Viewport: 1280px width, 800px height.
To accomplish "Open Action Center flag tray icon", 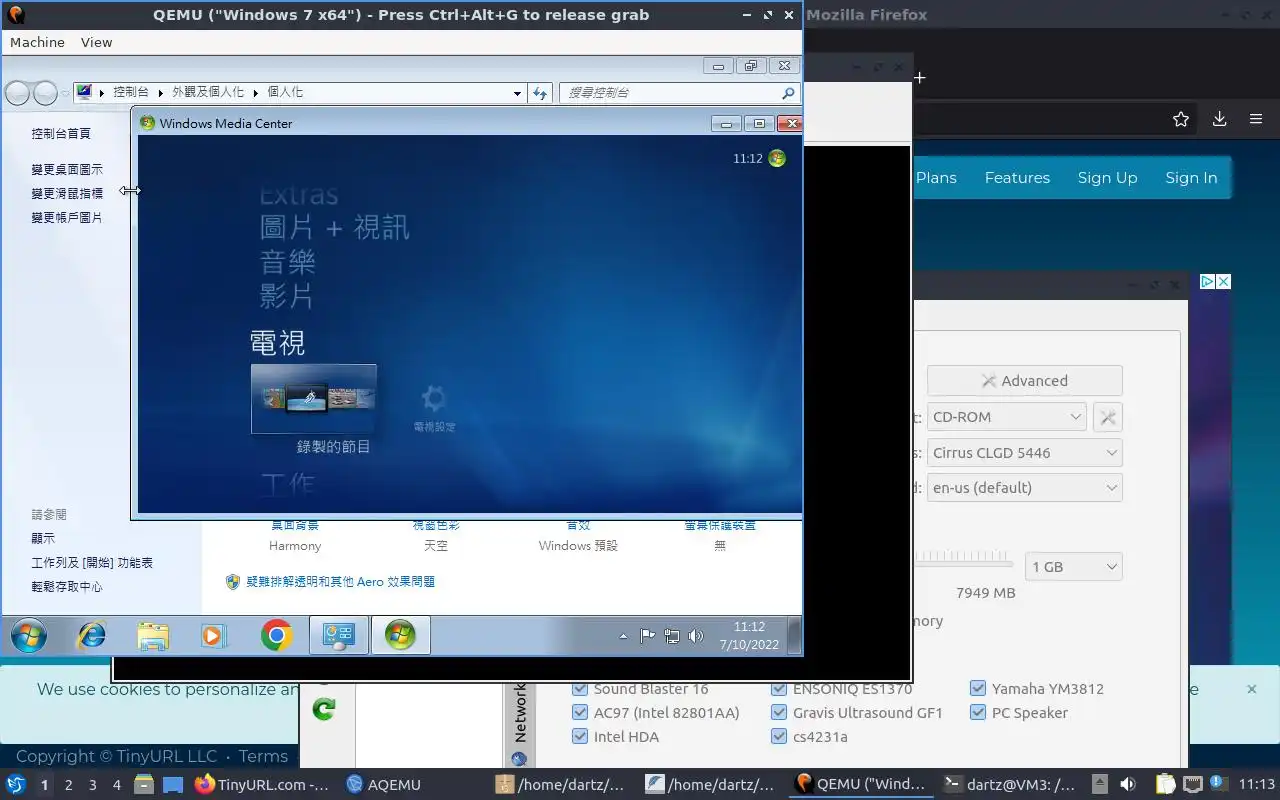I will click(648, 636).
